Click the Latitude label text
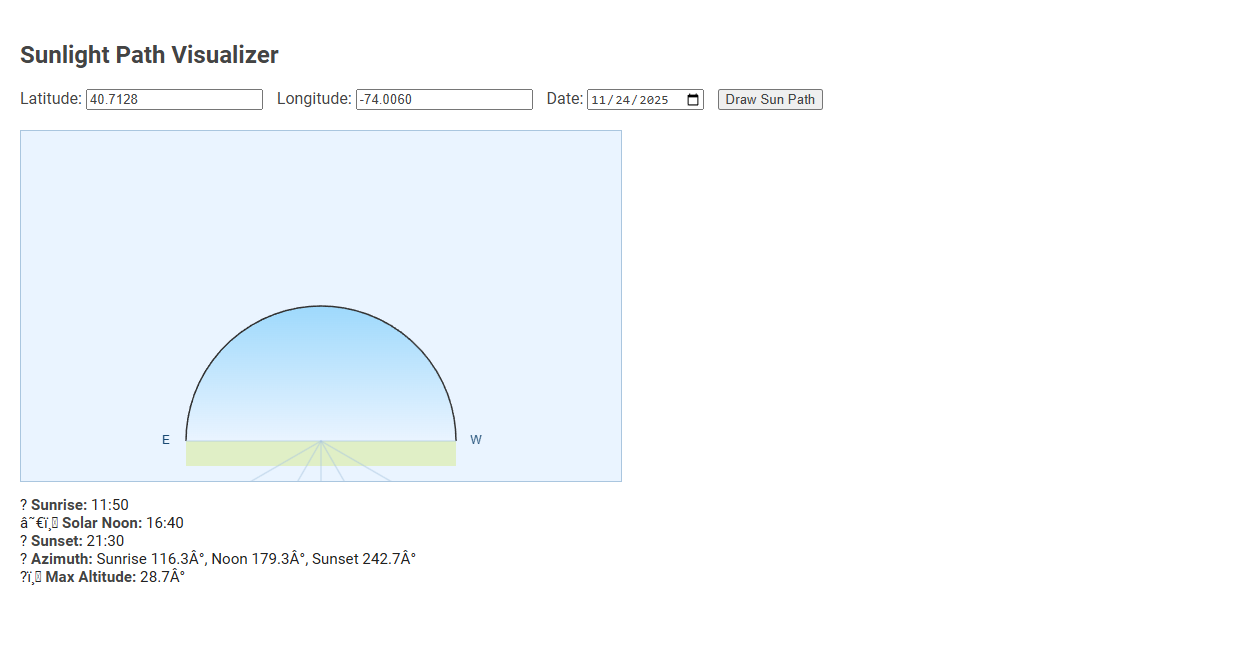Image resolution: width=1258 pixels, height=646 pixels. tap(51, 98)
